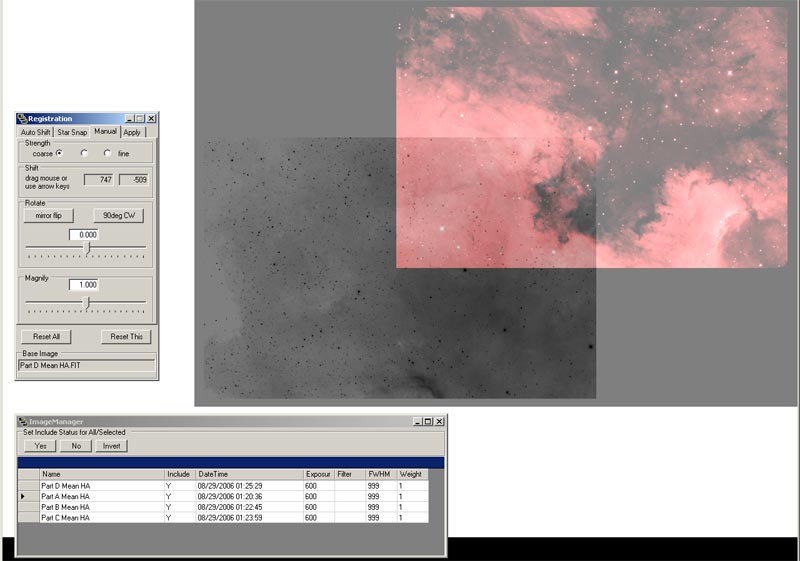The image size is (800, 561).
Task: Sort by the DateTime column header
Action: click(x=249, y=474)
